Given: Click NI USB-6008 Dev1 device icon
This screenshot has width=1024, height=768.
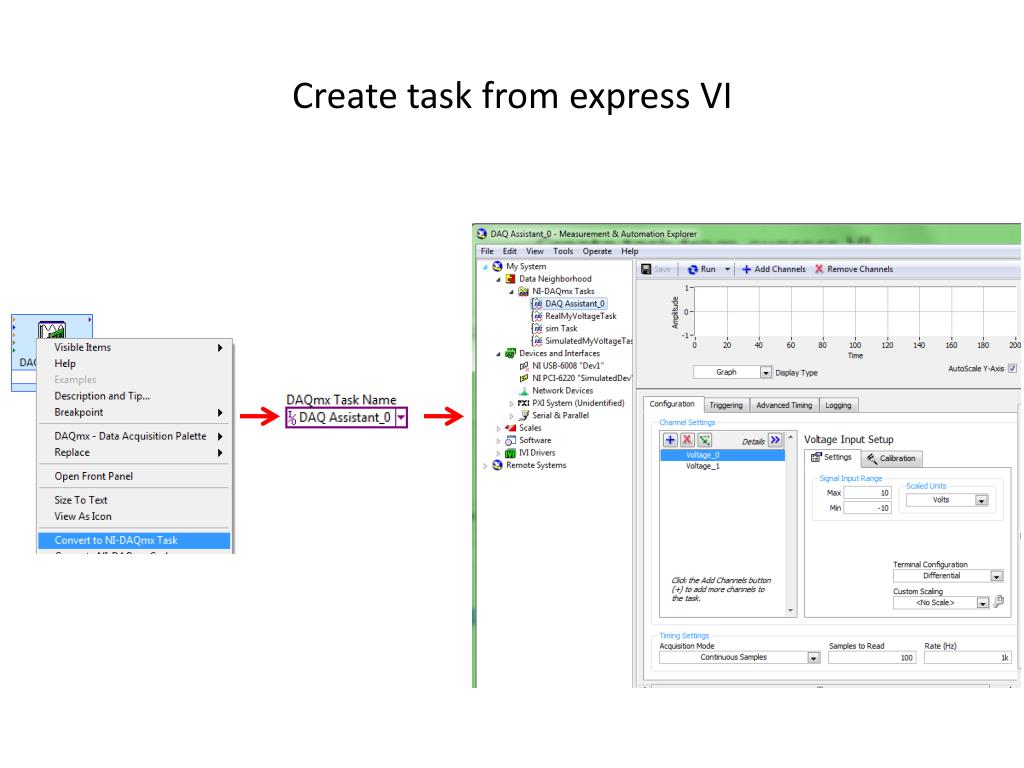Looking at the screenshot, I should point(524,366).
